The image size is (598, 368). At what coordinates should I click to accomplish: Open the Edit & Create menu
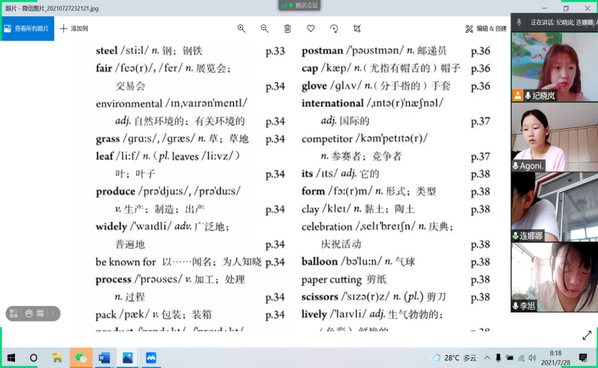point(486,29)
